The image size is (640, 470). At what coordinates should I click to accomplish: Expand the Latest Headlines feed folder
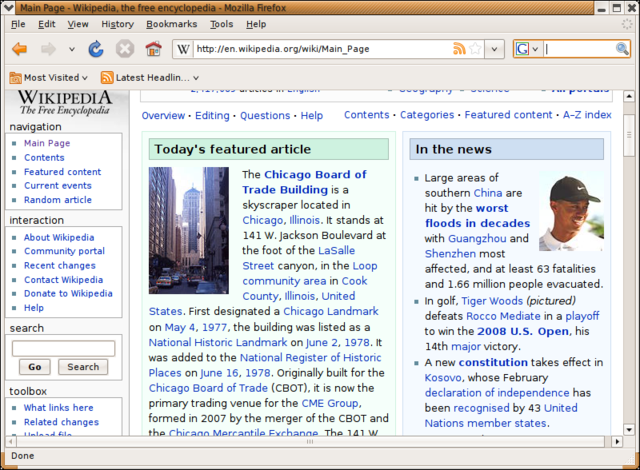150,77
